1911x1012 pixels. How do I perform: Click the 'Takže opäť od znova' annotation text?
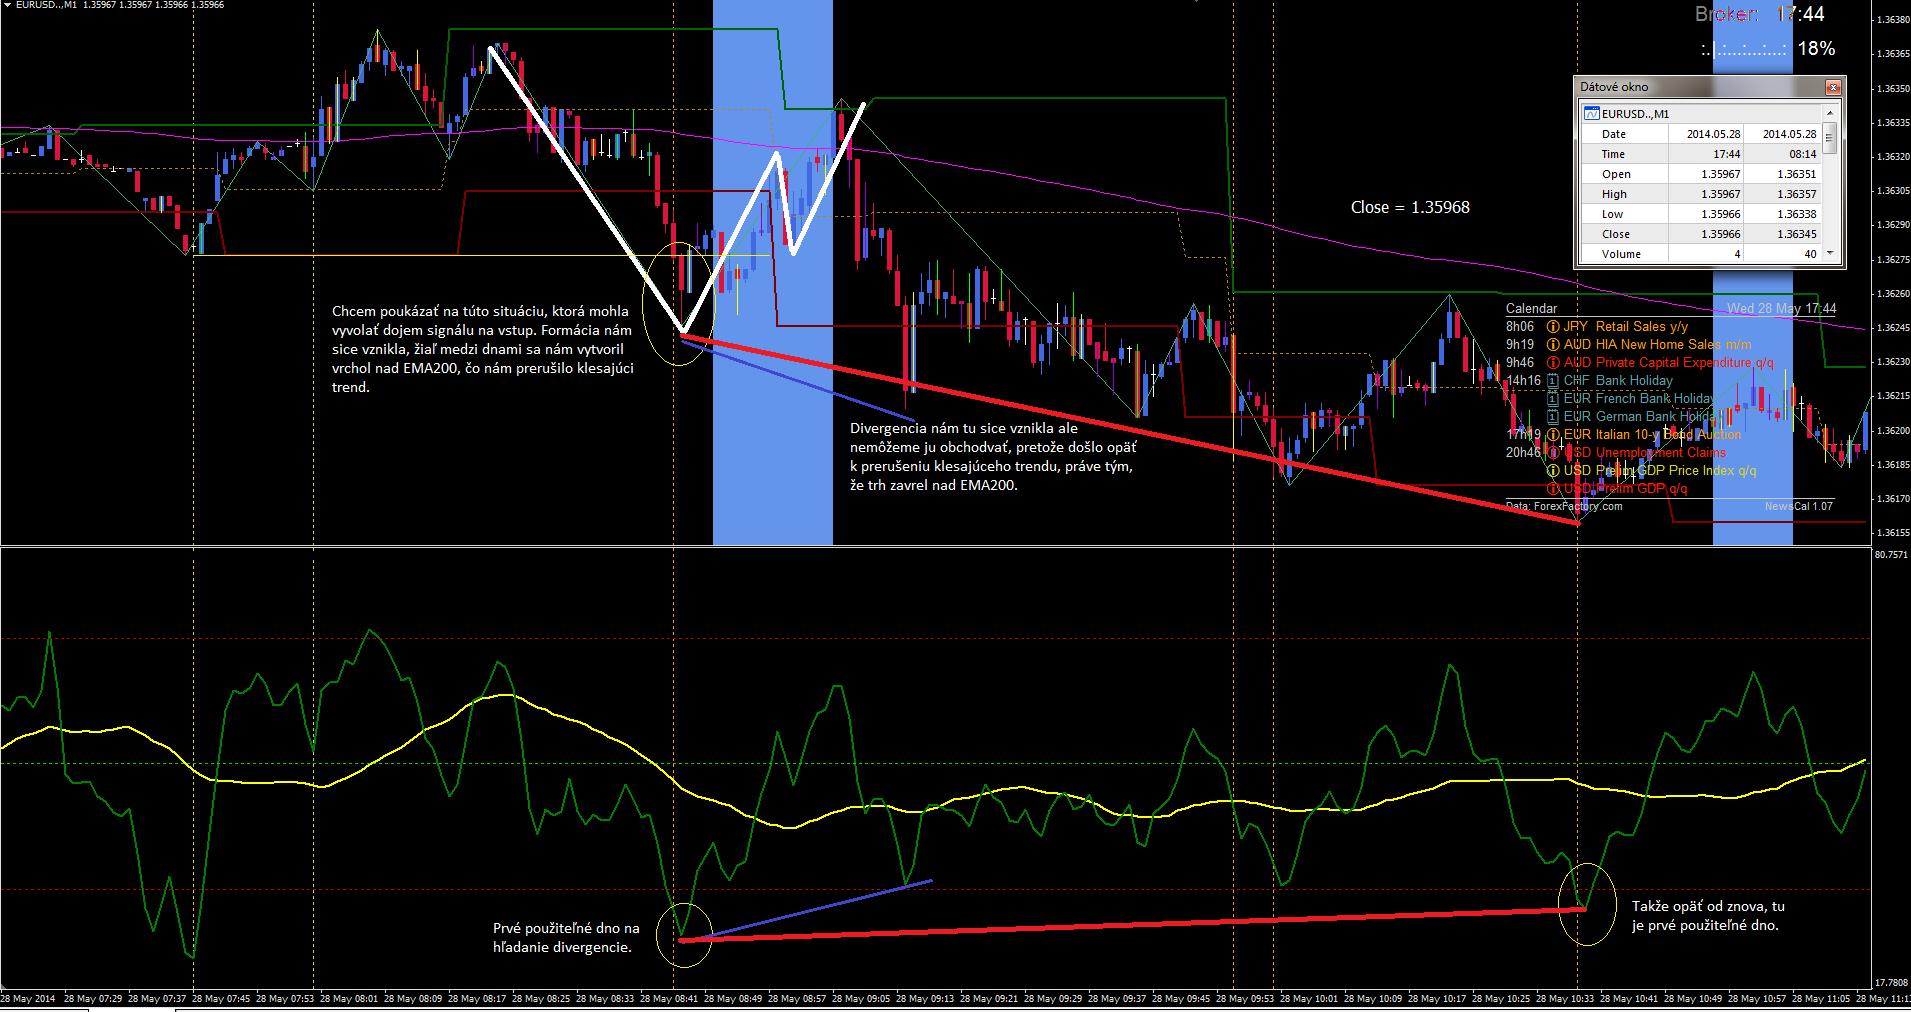pyautogui.click(x=1708, y=916)
